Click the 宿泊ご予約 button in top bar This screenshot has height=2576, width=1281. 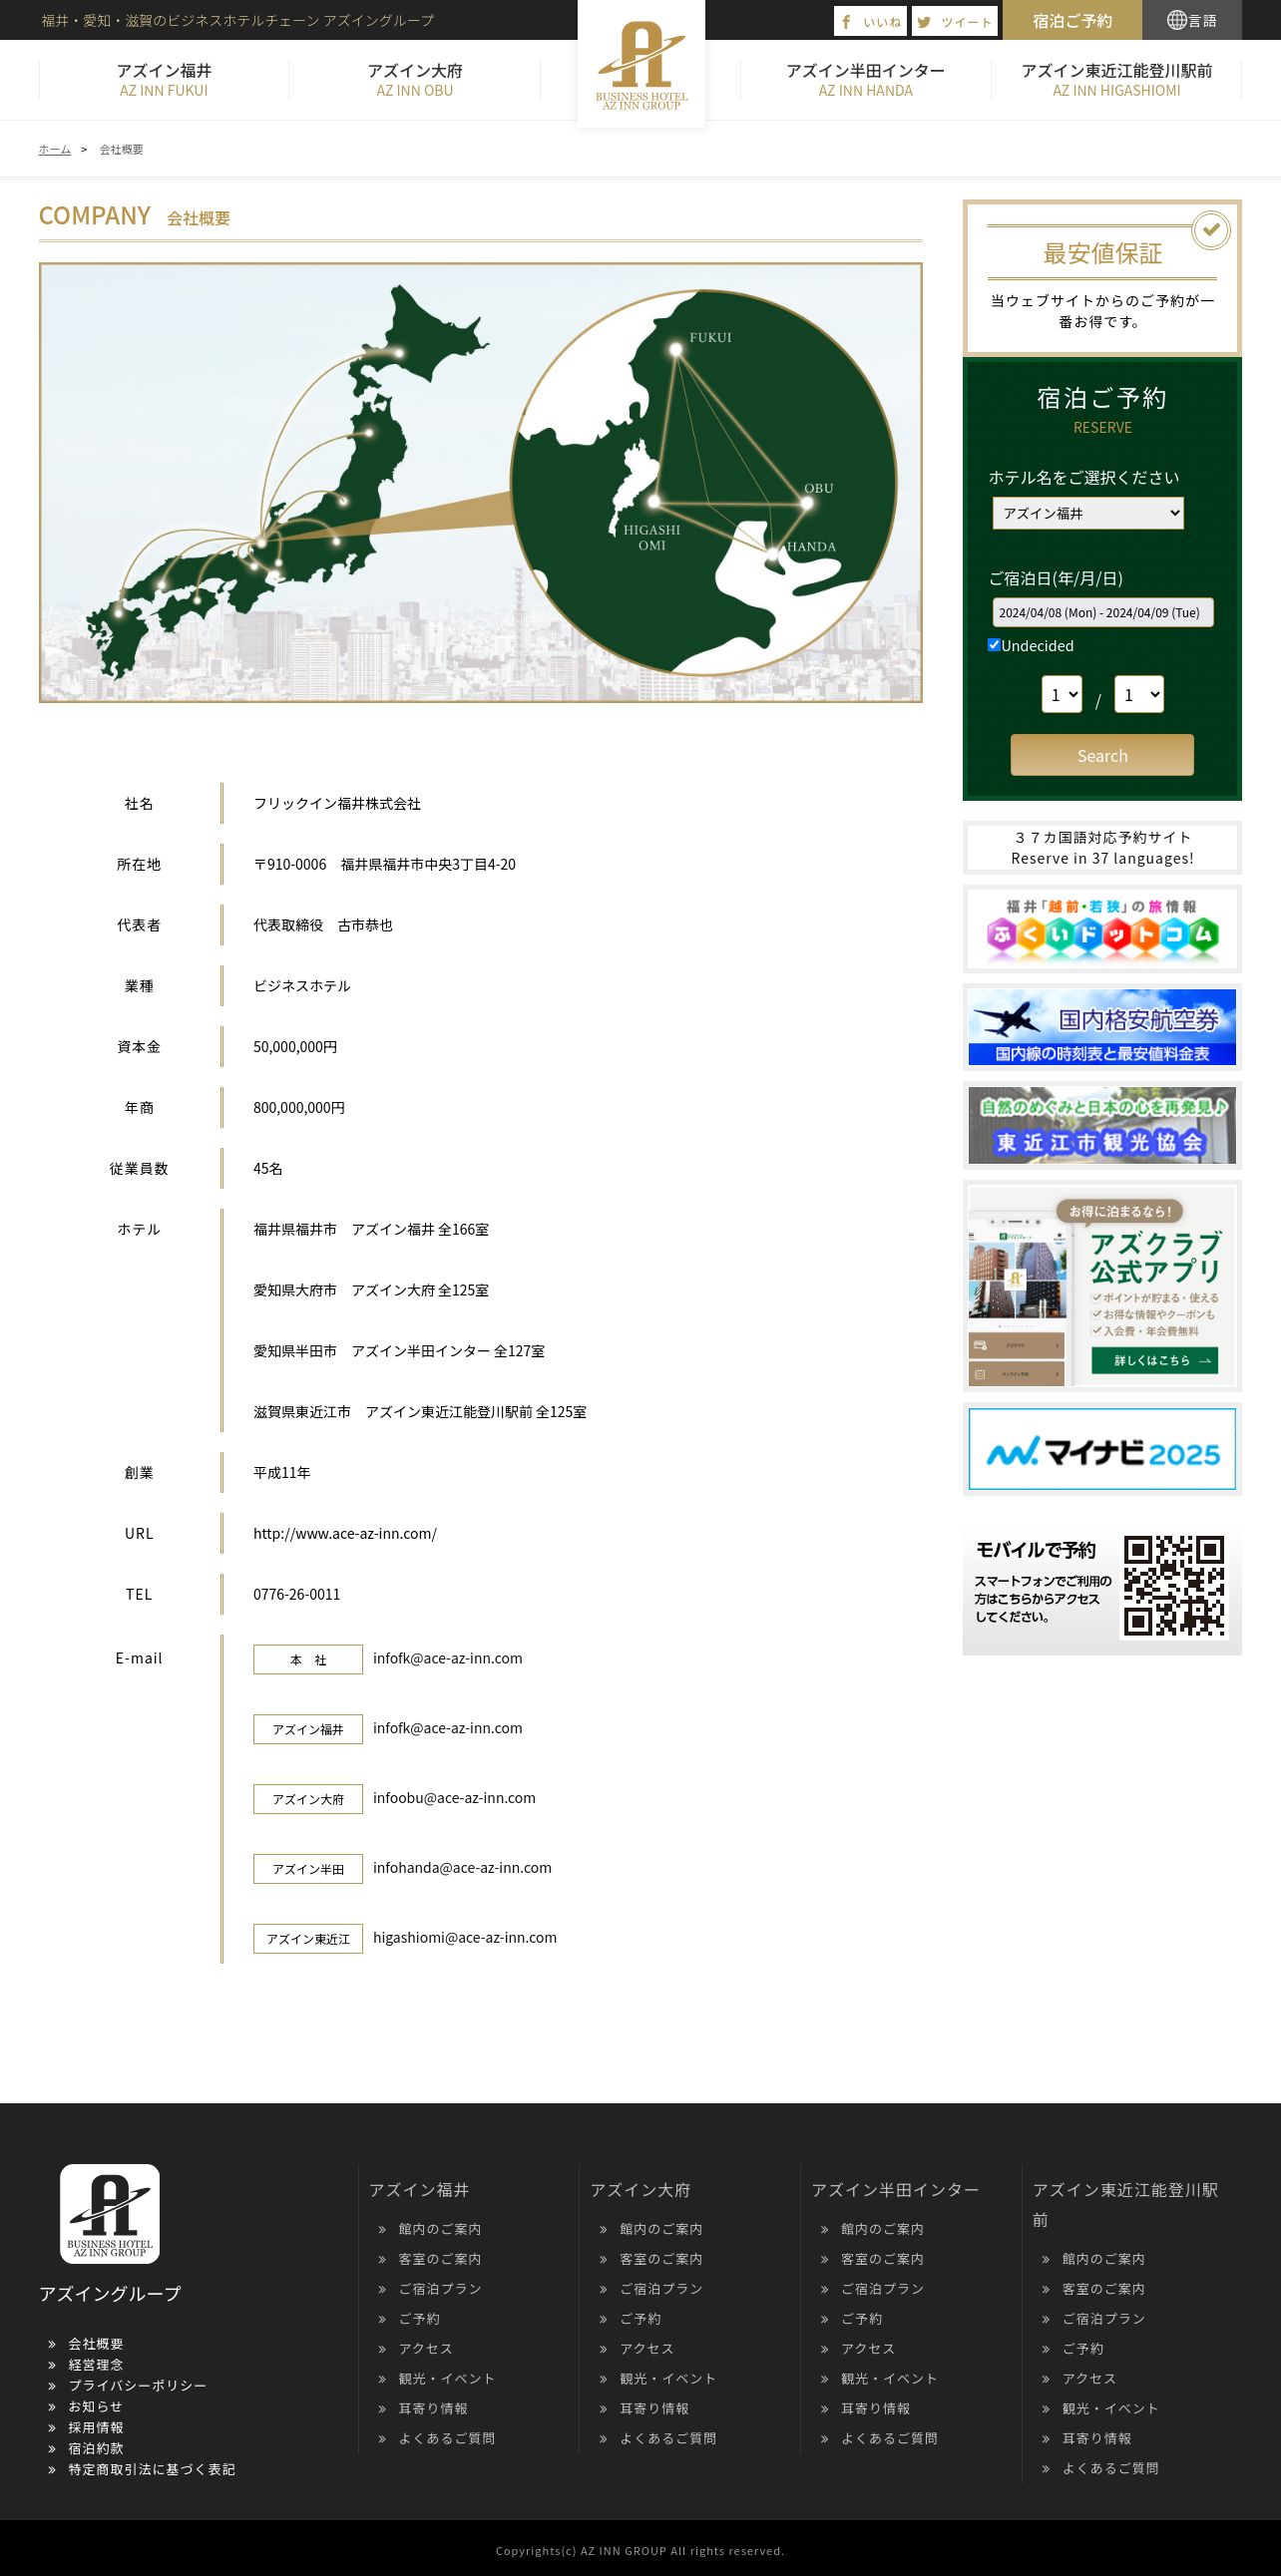pos(1072,20)
